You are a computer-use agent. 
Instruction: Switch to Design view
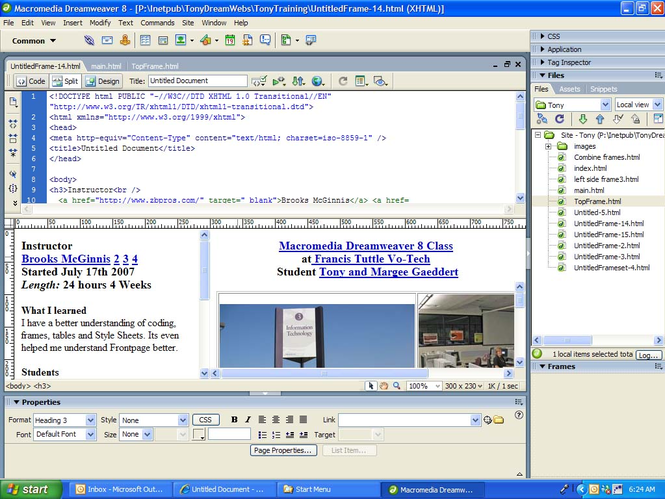[104, 81]
